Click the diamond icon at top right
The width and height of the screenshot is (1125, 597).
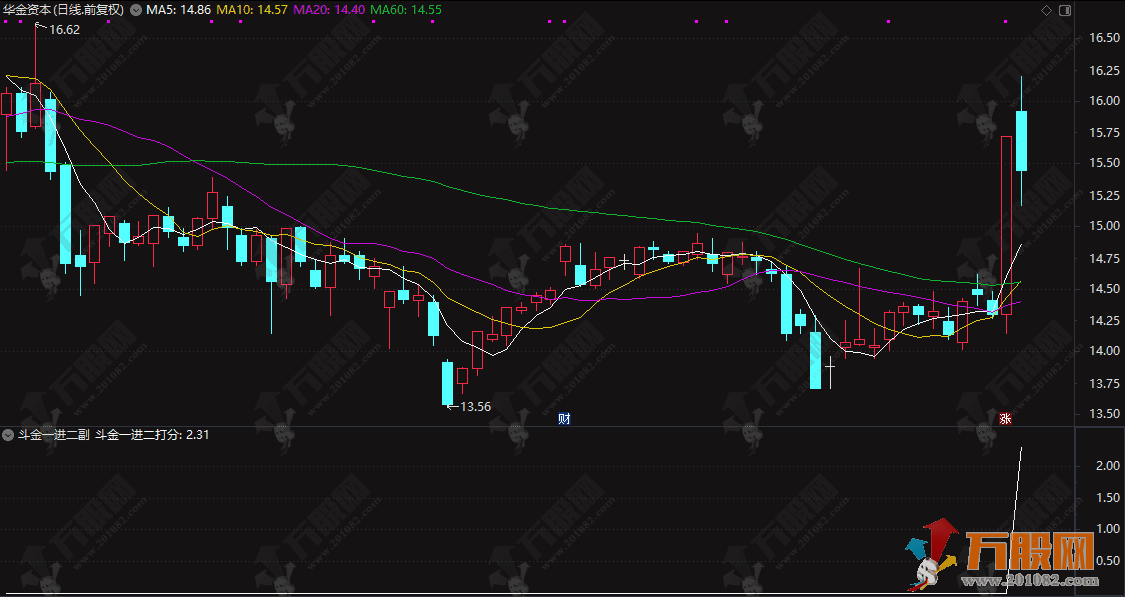point(1046,10)
